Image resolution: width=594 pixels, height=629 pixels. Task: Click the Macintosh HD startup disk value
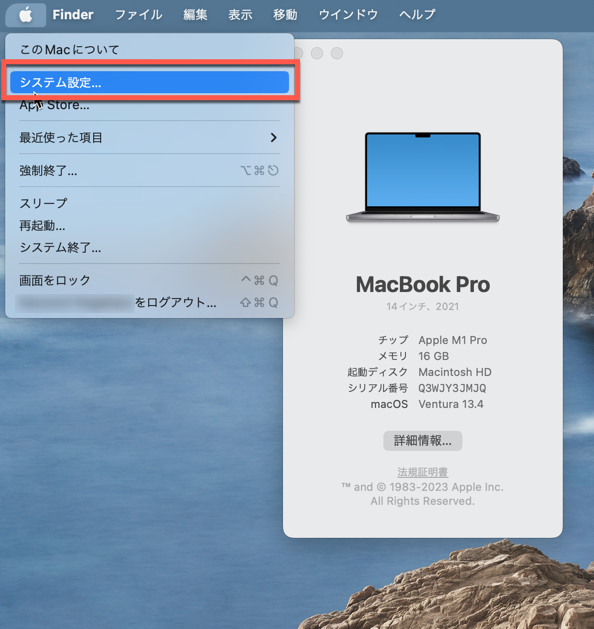[455, 372]
